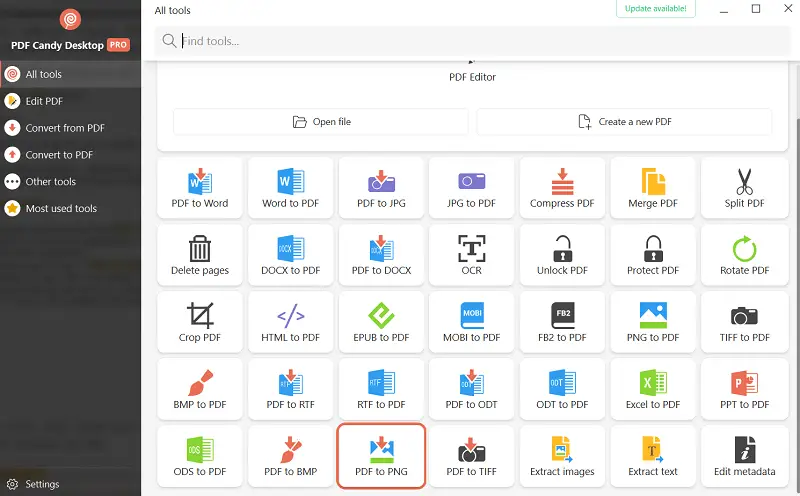This screenshot has height=496, width=800.
Task: Open the OCR tool
Action: coord(471,255)
